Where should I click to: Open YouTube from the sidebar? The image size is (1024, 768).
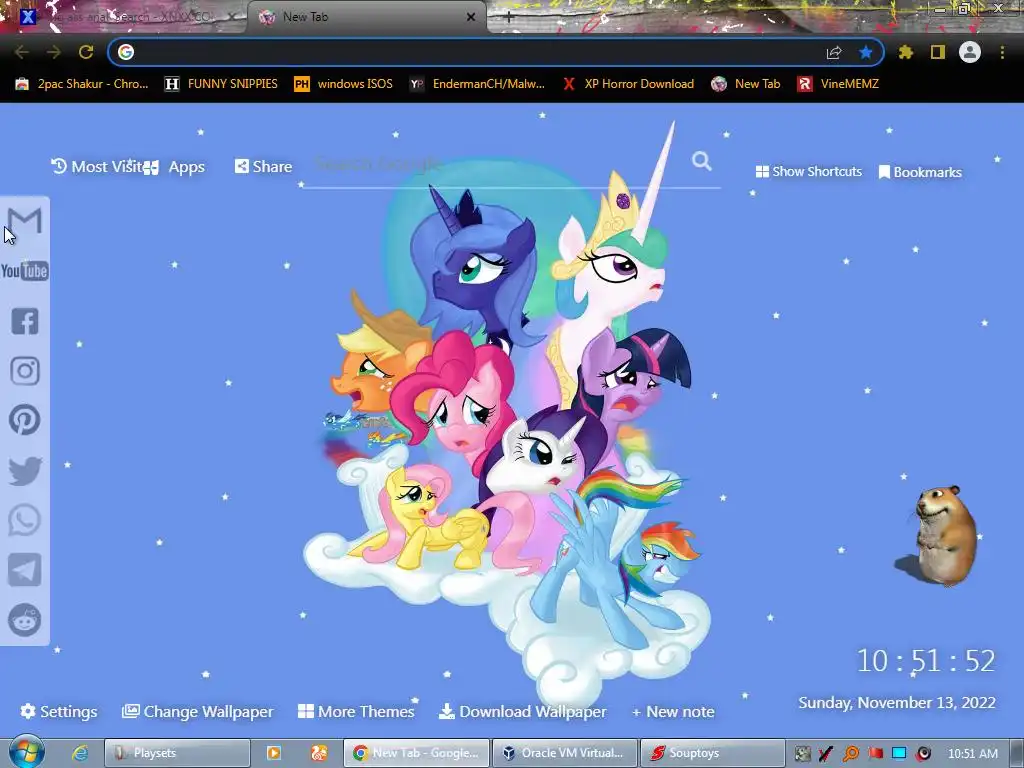[25, 270]
